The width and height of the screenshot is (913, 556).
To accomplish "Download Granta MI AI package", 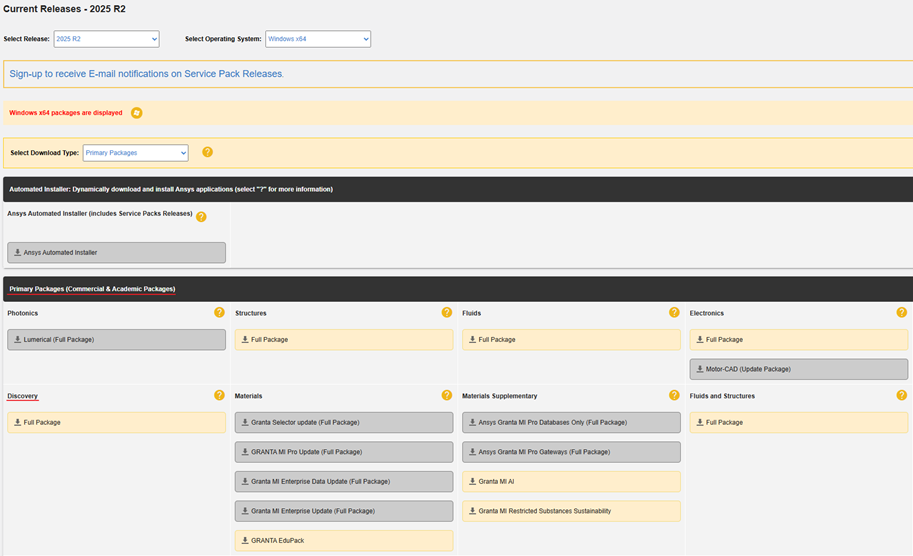I will 571,482.
